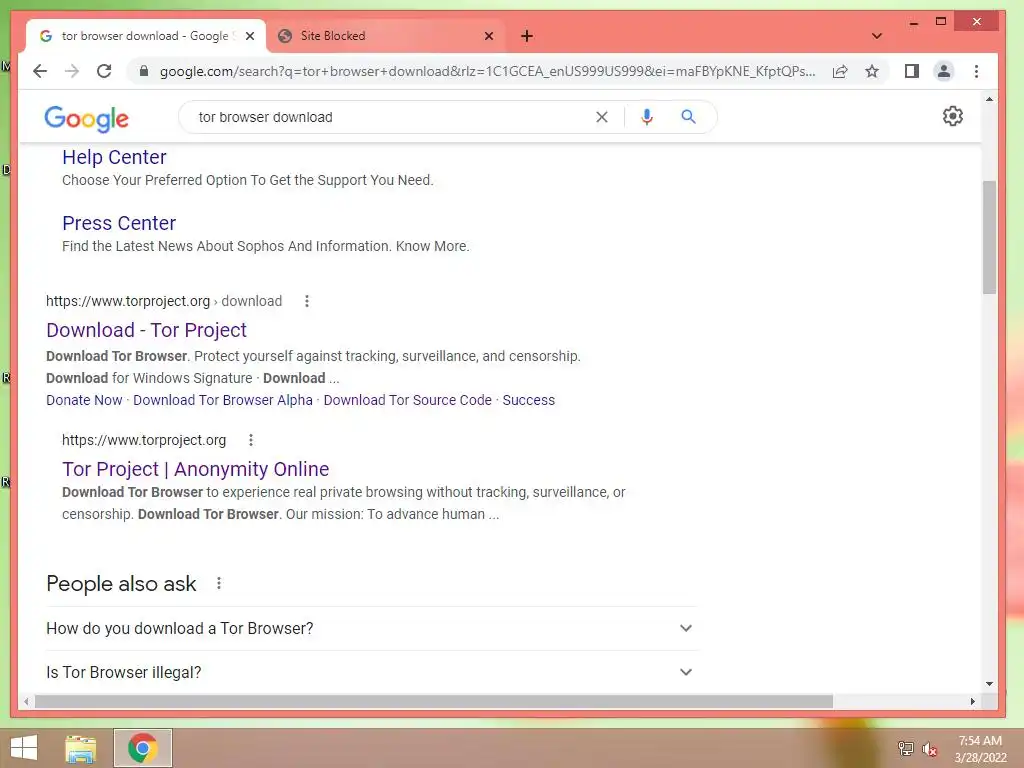Open Chrome side panel
This screenshot has height=768, width=1024.
912,71
